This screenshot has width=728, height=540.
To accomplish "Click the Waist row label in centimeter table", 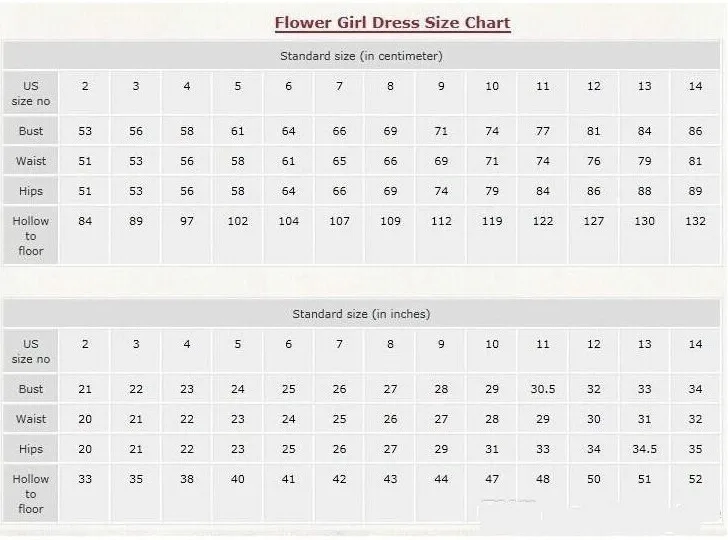I will (x=31, y=161).
